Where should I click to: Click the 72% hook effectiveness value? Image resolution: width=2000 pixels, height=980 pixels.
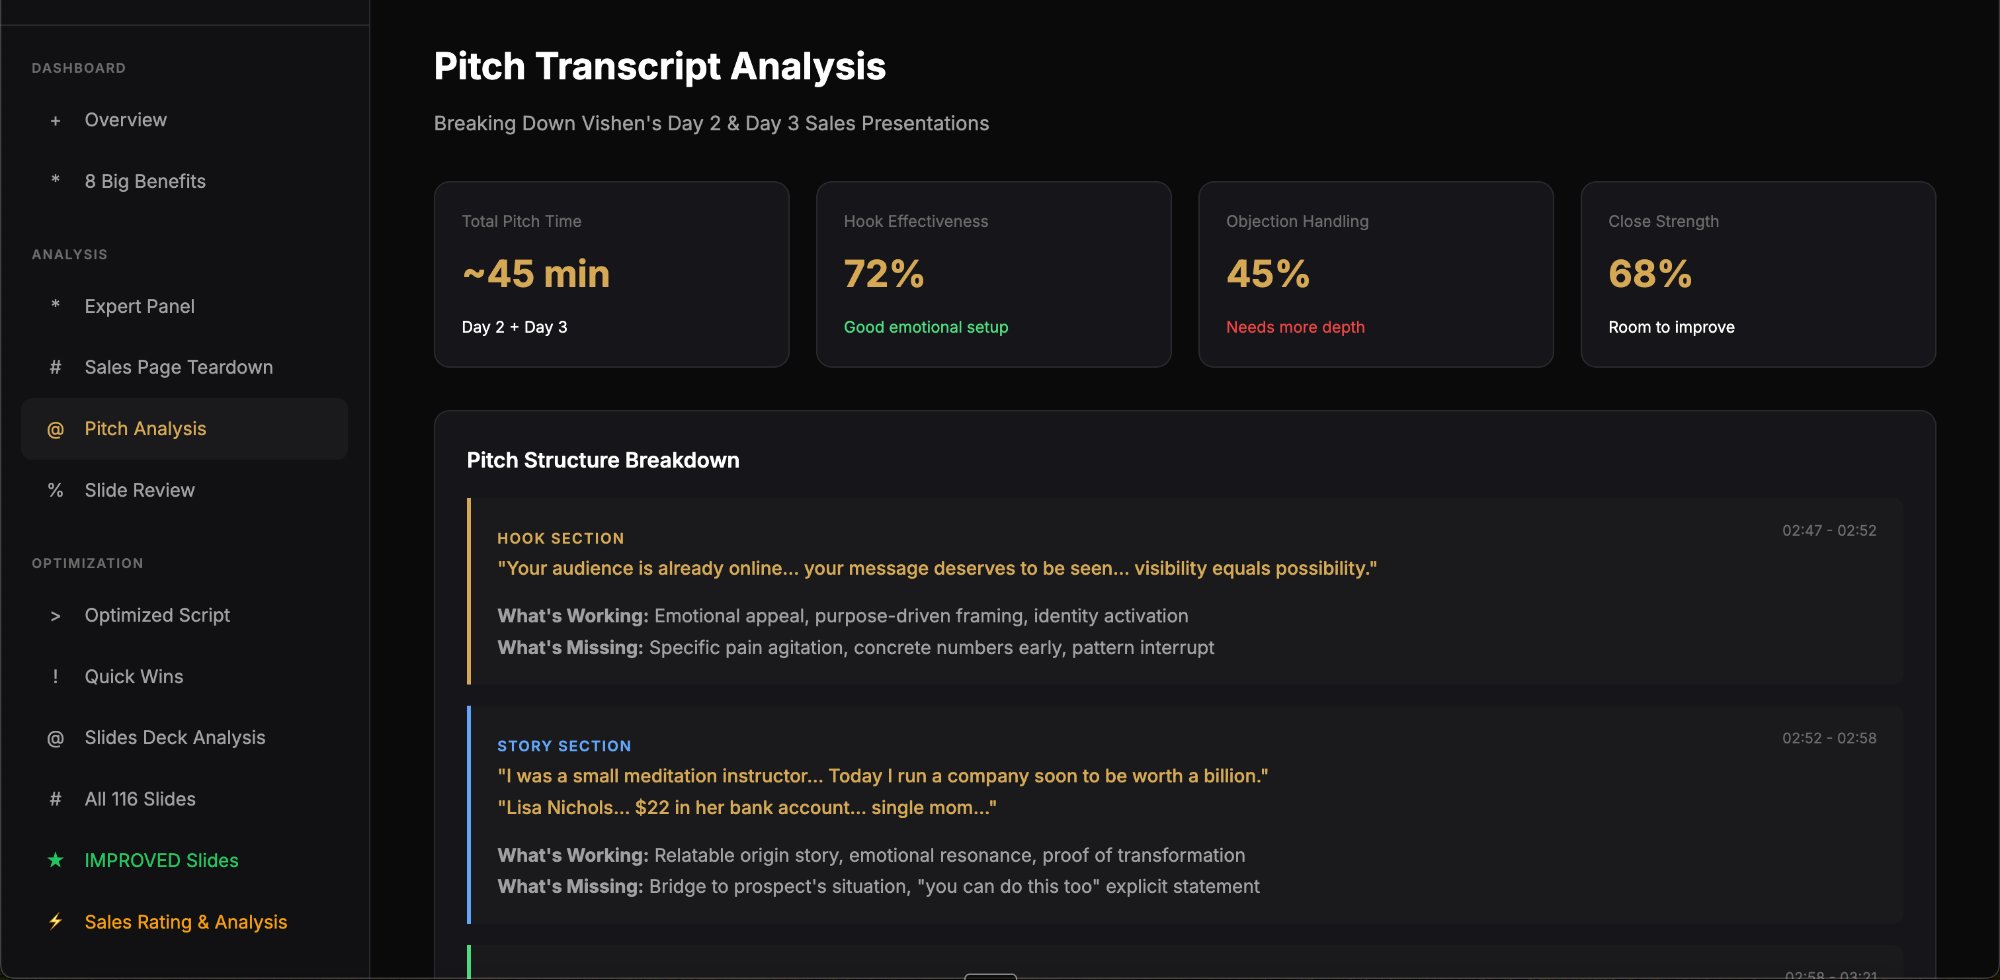tap(884, 274)
